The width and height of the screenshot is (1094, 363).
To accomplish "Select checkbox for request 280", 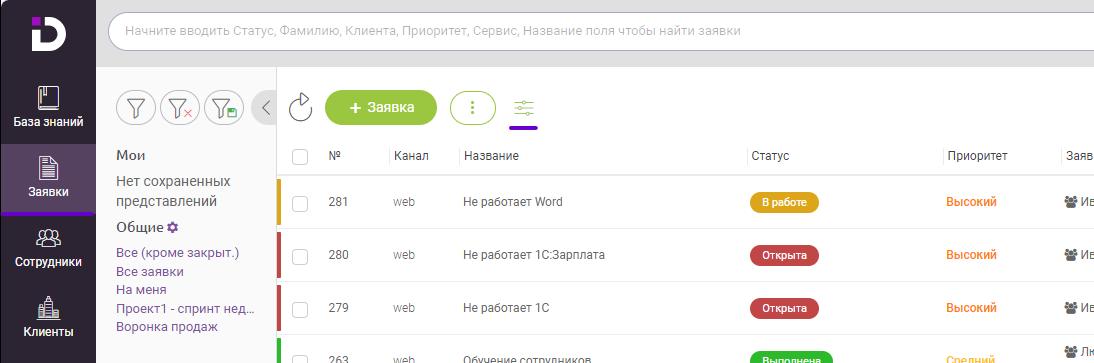I will pos(300,256).
